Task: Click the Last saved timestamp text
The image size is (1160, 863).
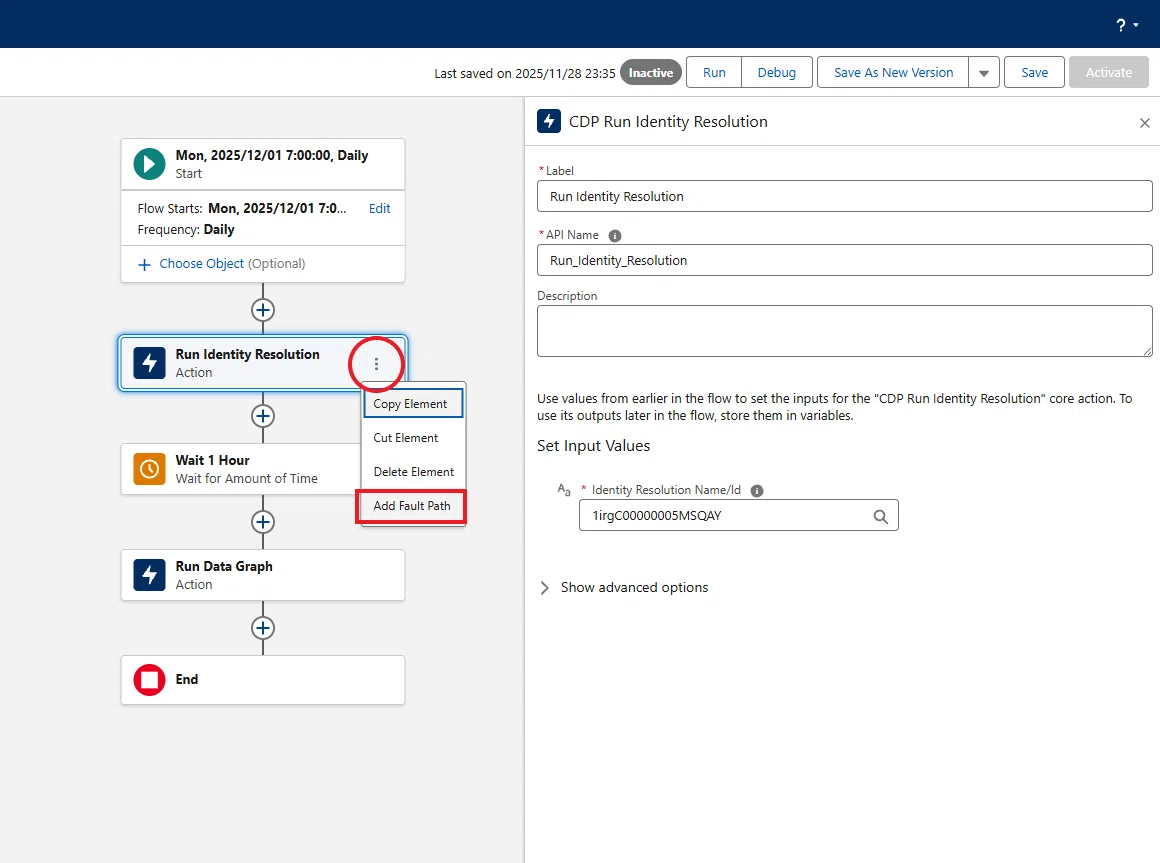Action: (x=525, y=73)
